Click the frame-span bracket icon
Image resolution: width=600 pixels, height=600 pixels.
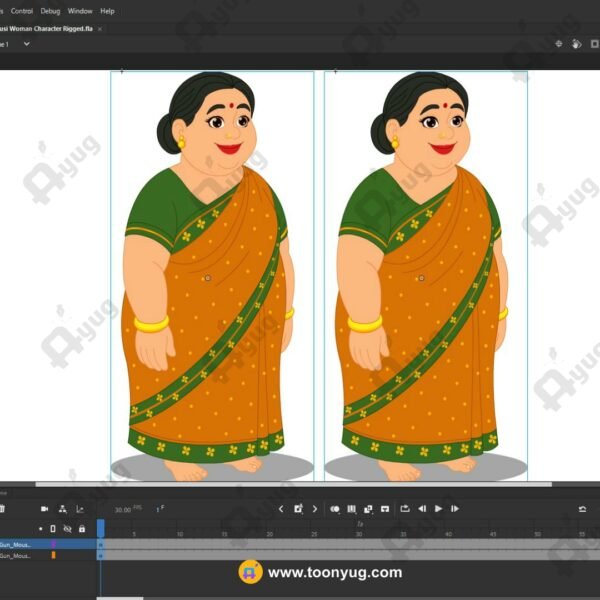tap(385, 509)
